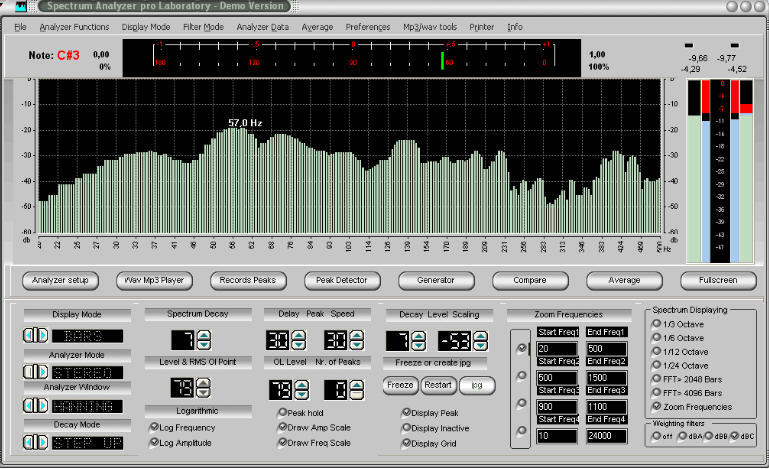Click the application icon in title bar
Viewport: 769px width, 469px height.
21,6
